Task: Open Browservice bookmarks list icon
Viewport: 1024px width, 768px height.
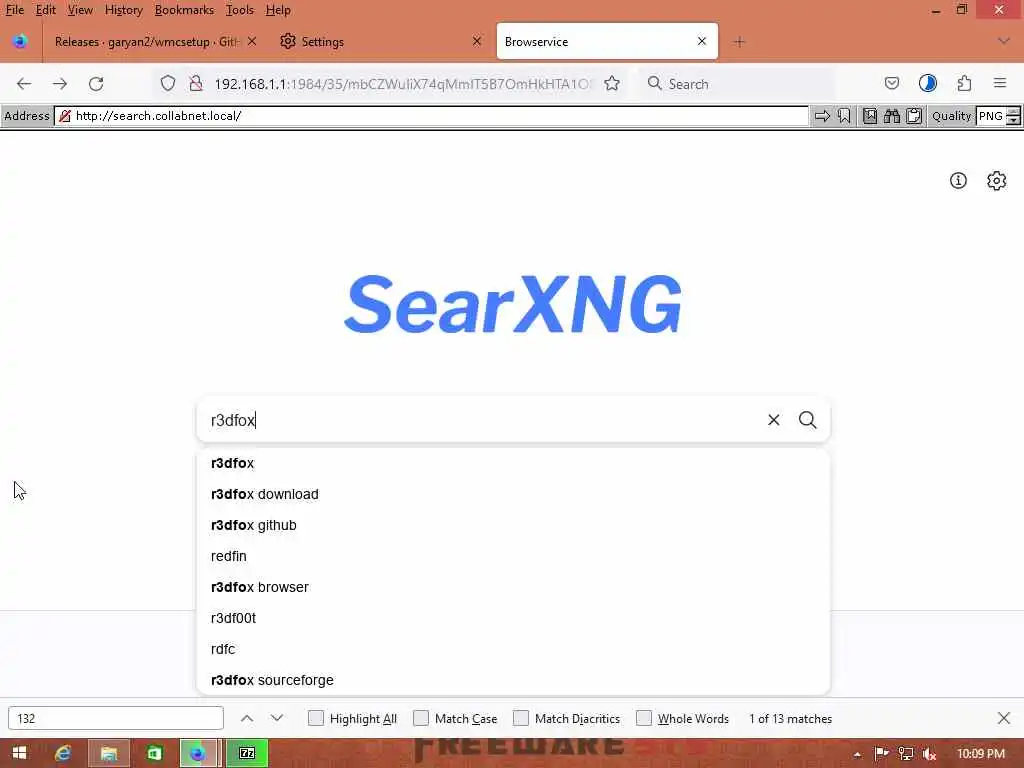Action: pos(870,116)
